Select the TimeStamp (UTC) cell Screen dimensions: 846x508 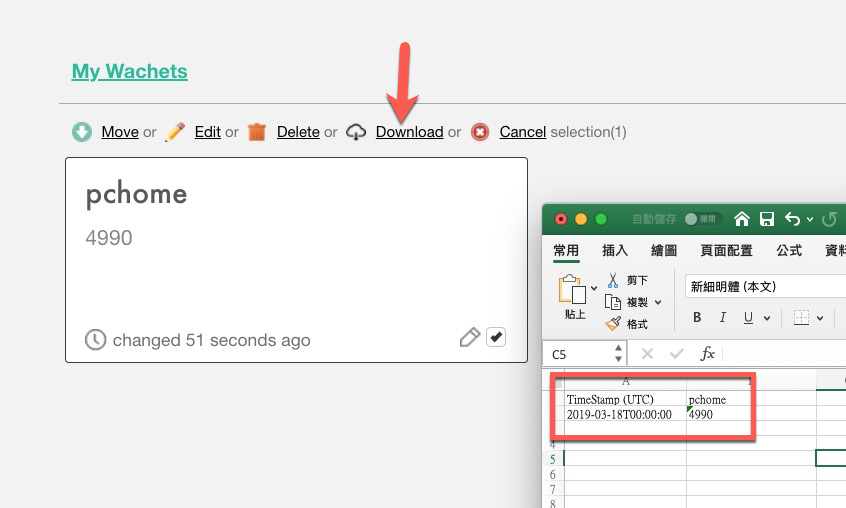(625, 399)
